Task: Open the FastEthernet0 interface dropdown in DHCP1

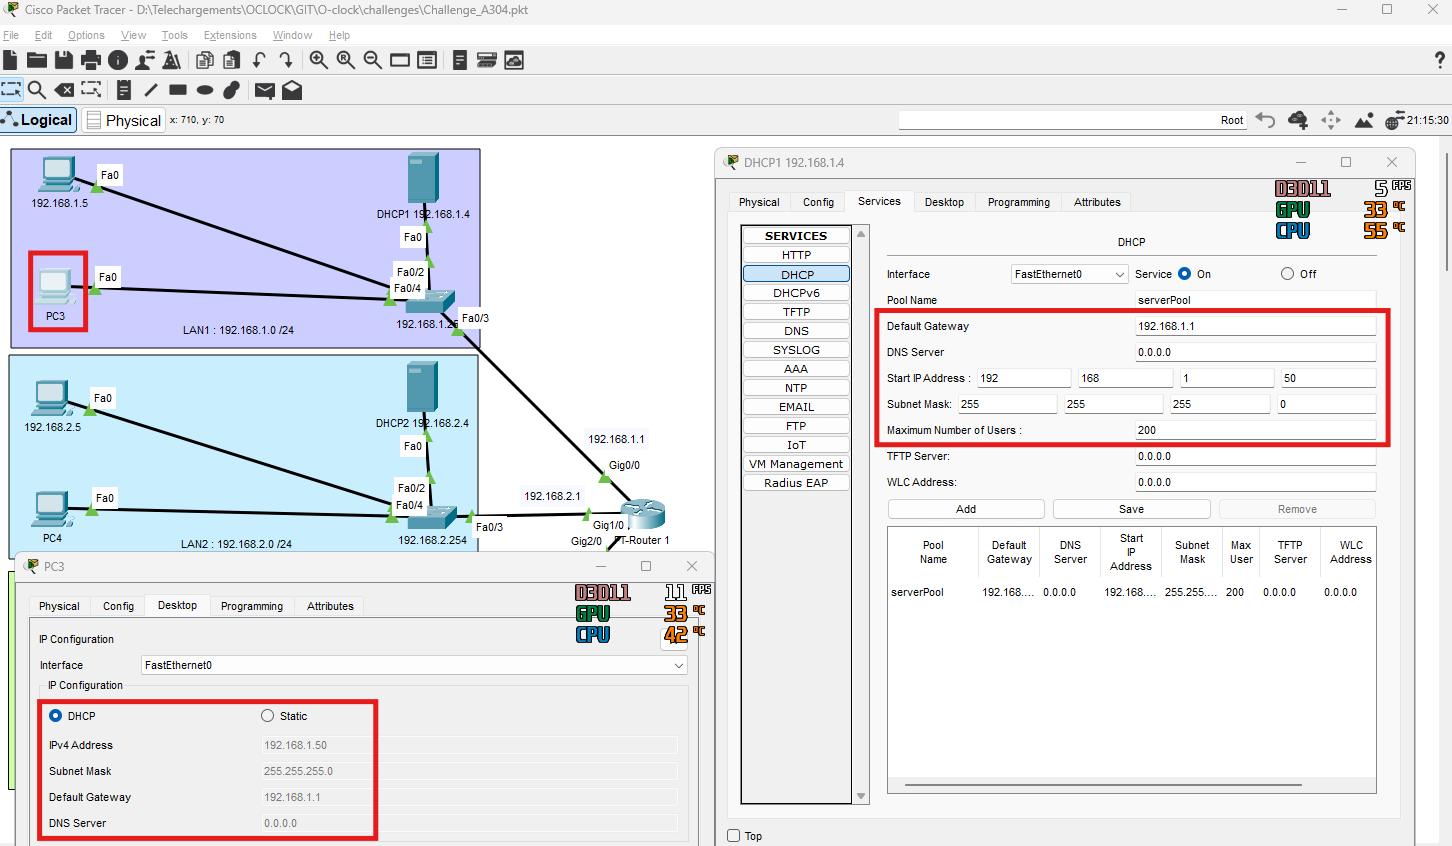Action: tap(1069, 274)
